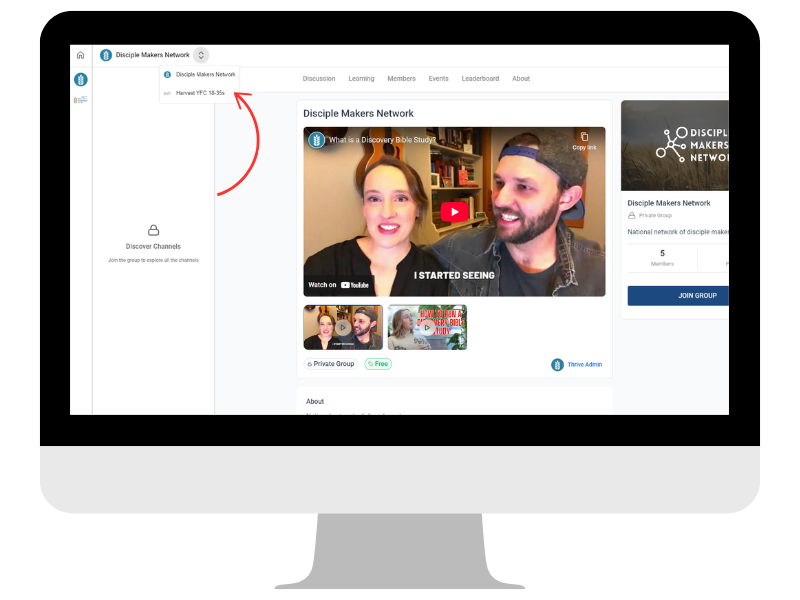Click the Disciple Makers Network banner image
Image resolution: width=800 pixels, height=600 pixels.
(x=674, y=146)
